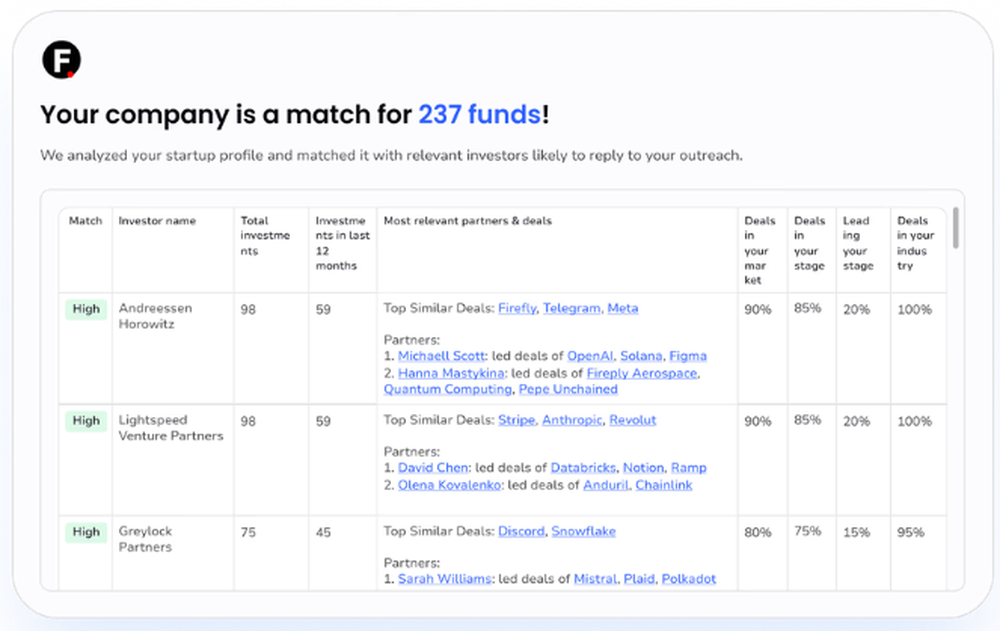Open the Telegram similar deal link

click(571, 308)
